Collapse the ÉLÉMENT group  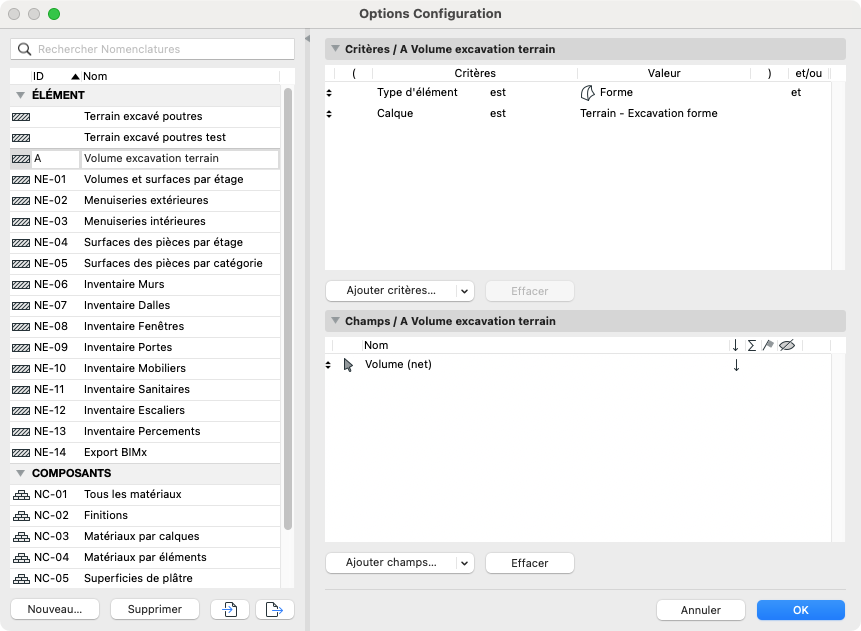tap(21, 95)
